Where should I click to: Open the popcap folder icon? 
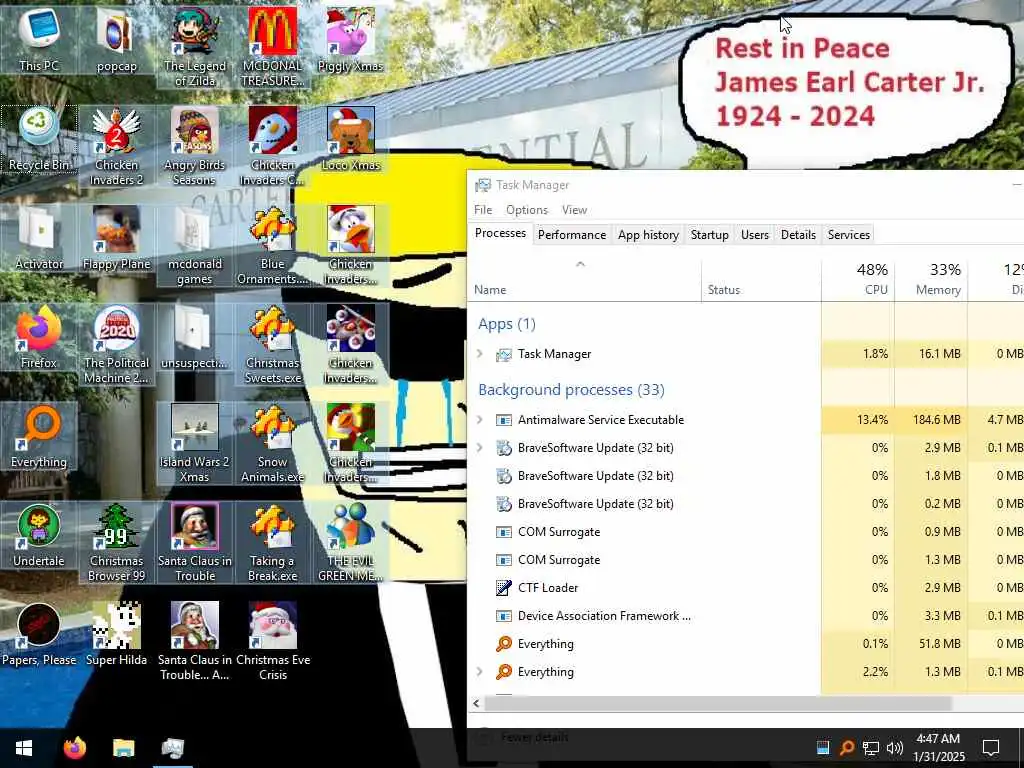116,38
